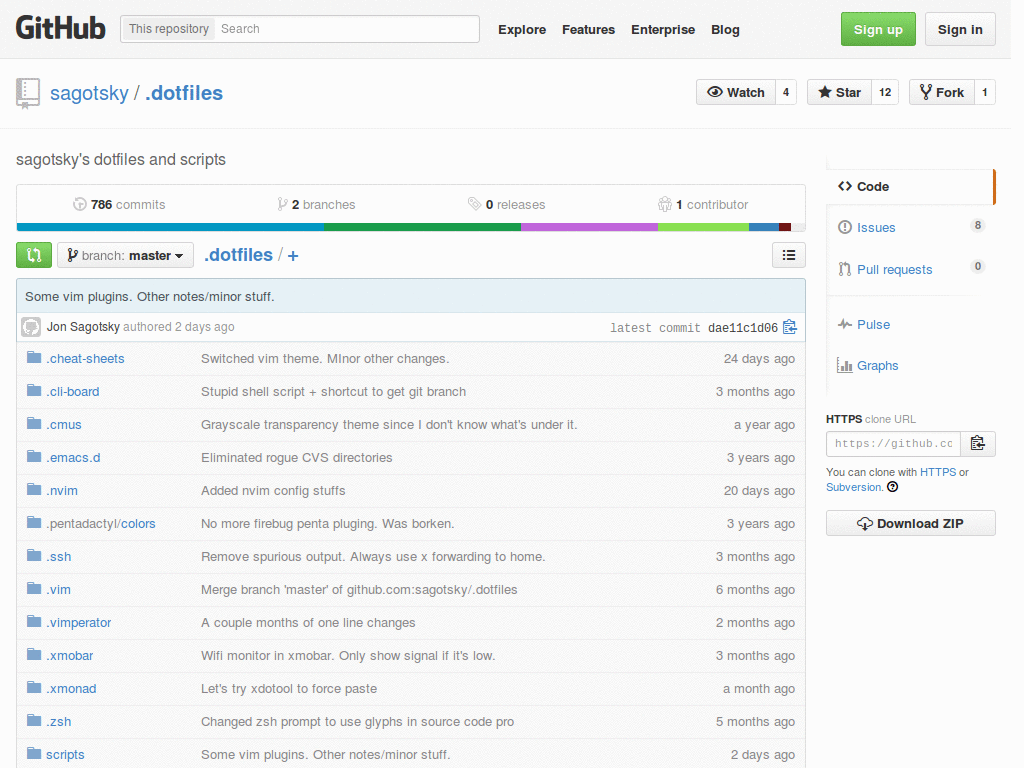
Task: Click the repository book icon beside sagotsky
Action: click(x=28, y=93)
